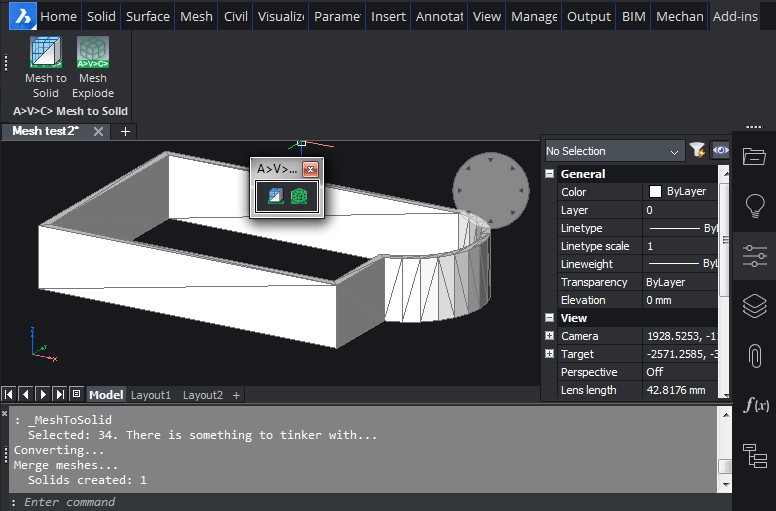Expand the Target property row
The image size is (776, 511).
549,354
